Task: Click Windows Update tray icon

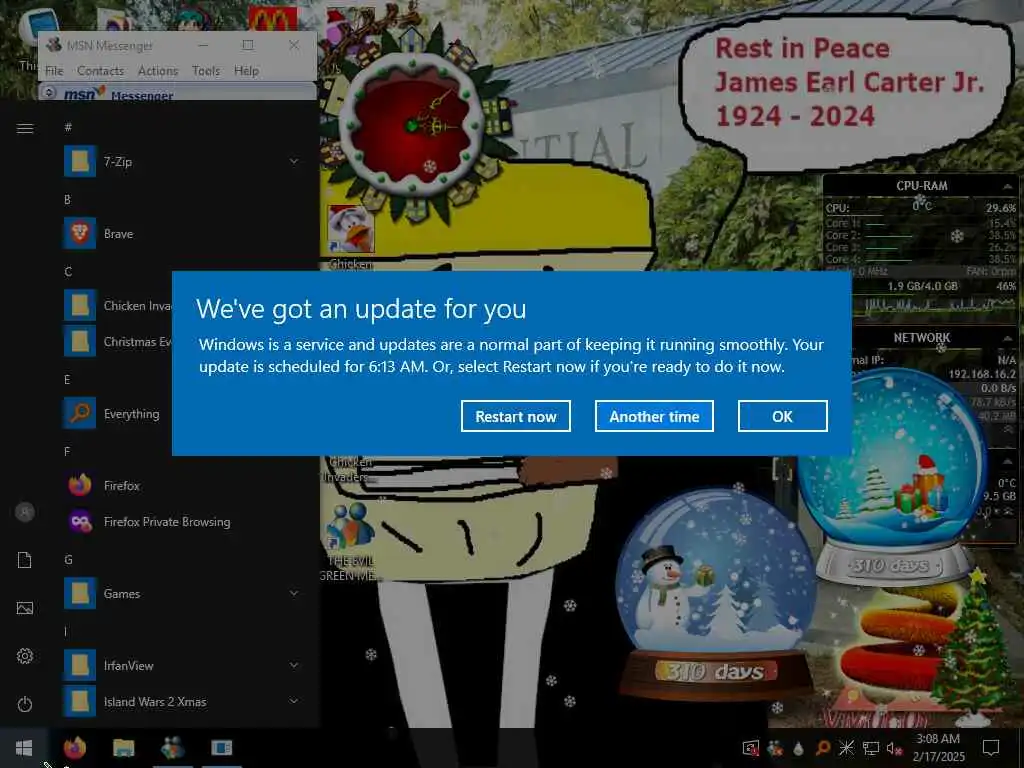Action: click(x=751, y=748)
